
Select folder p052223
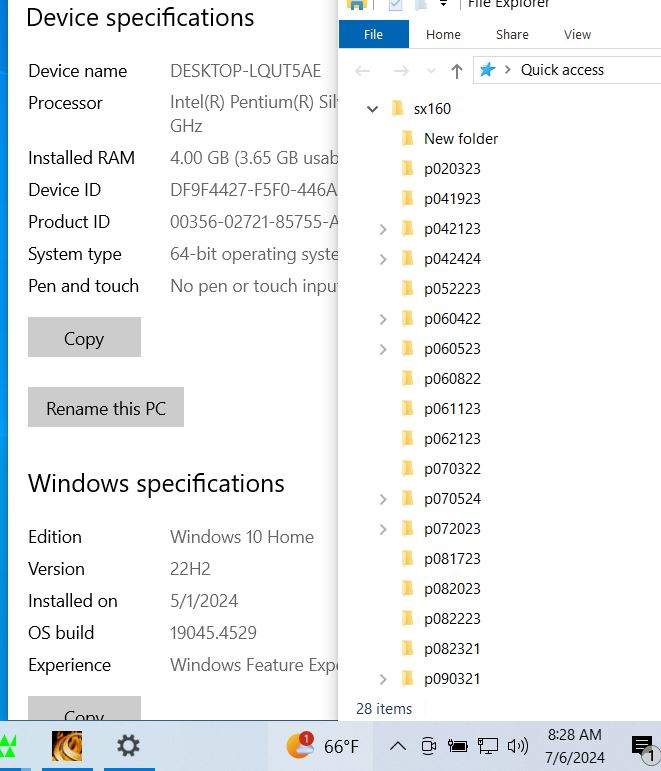click(452, 289)
